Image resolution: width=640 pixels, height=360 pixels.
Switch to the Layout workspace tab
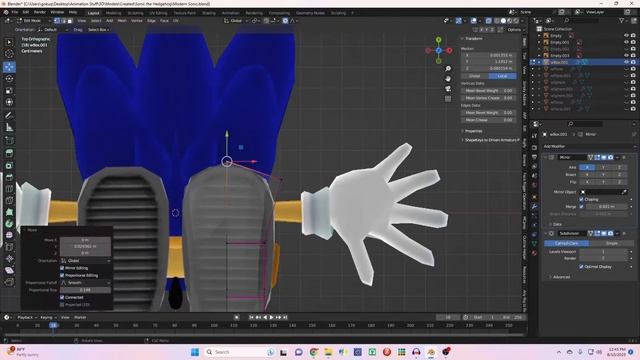(x=93, y=13)
